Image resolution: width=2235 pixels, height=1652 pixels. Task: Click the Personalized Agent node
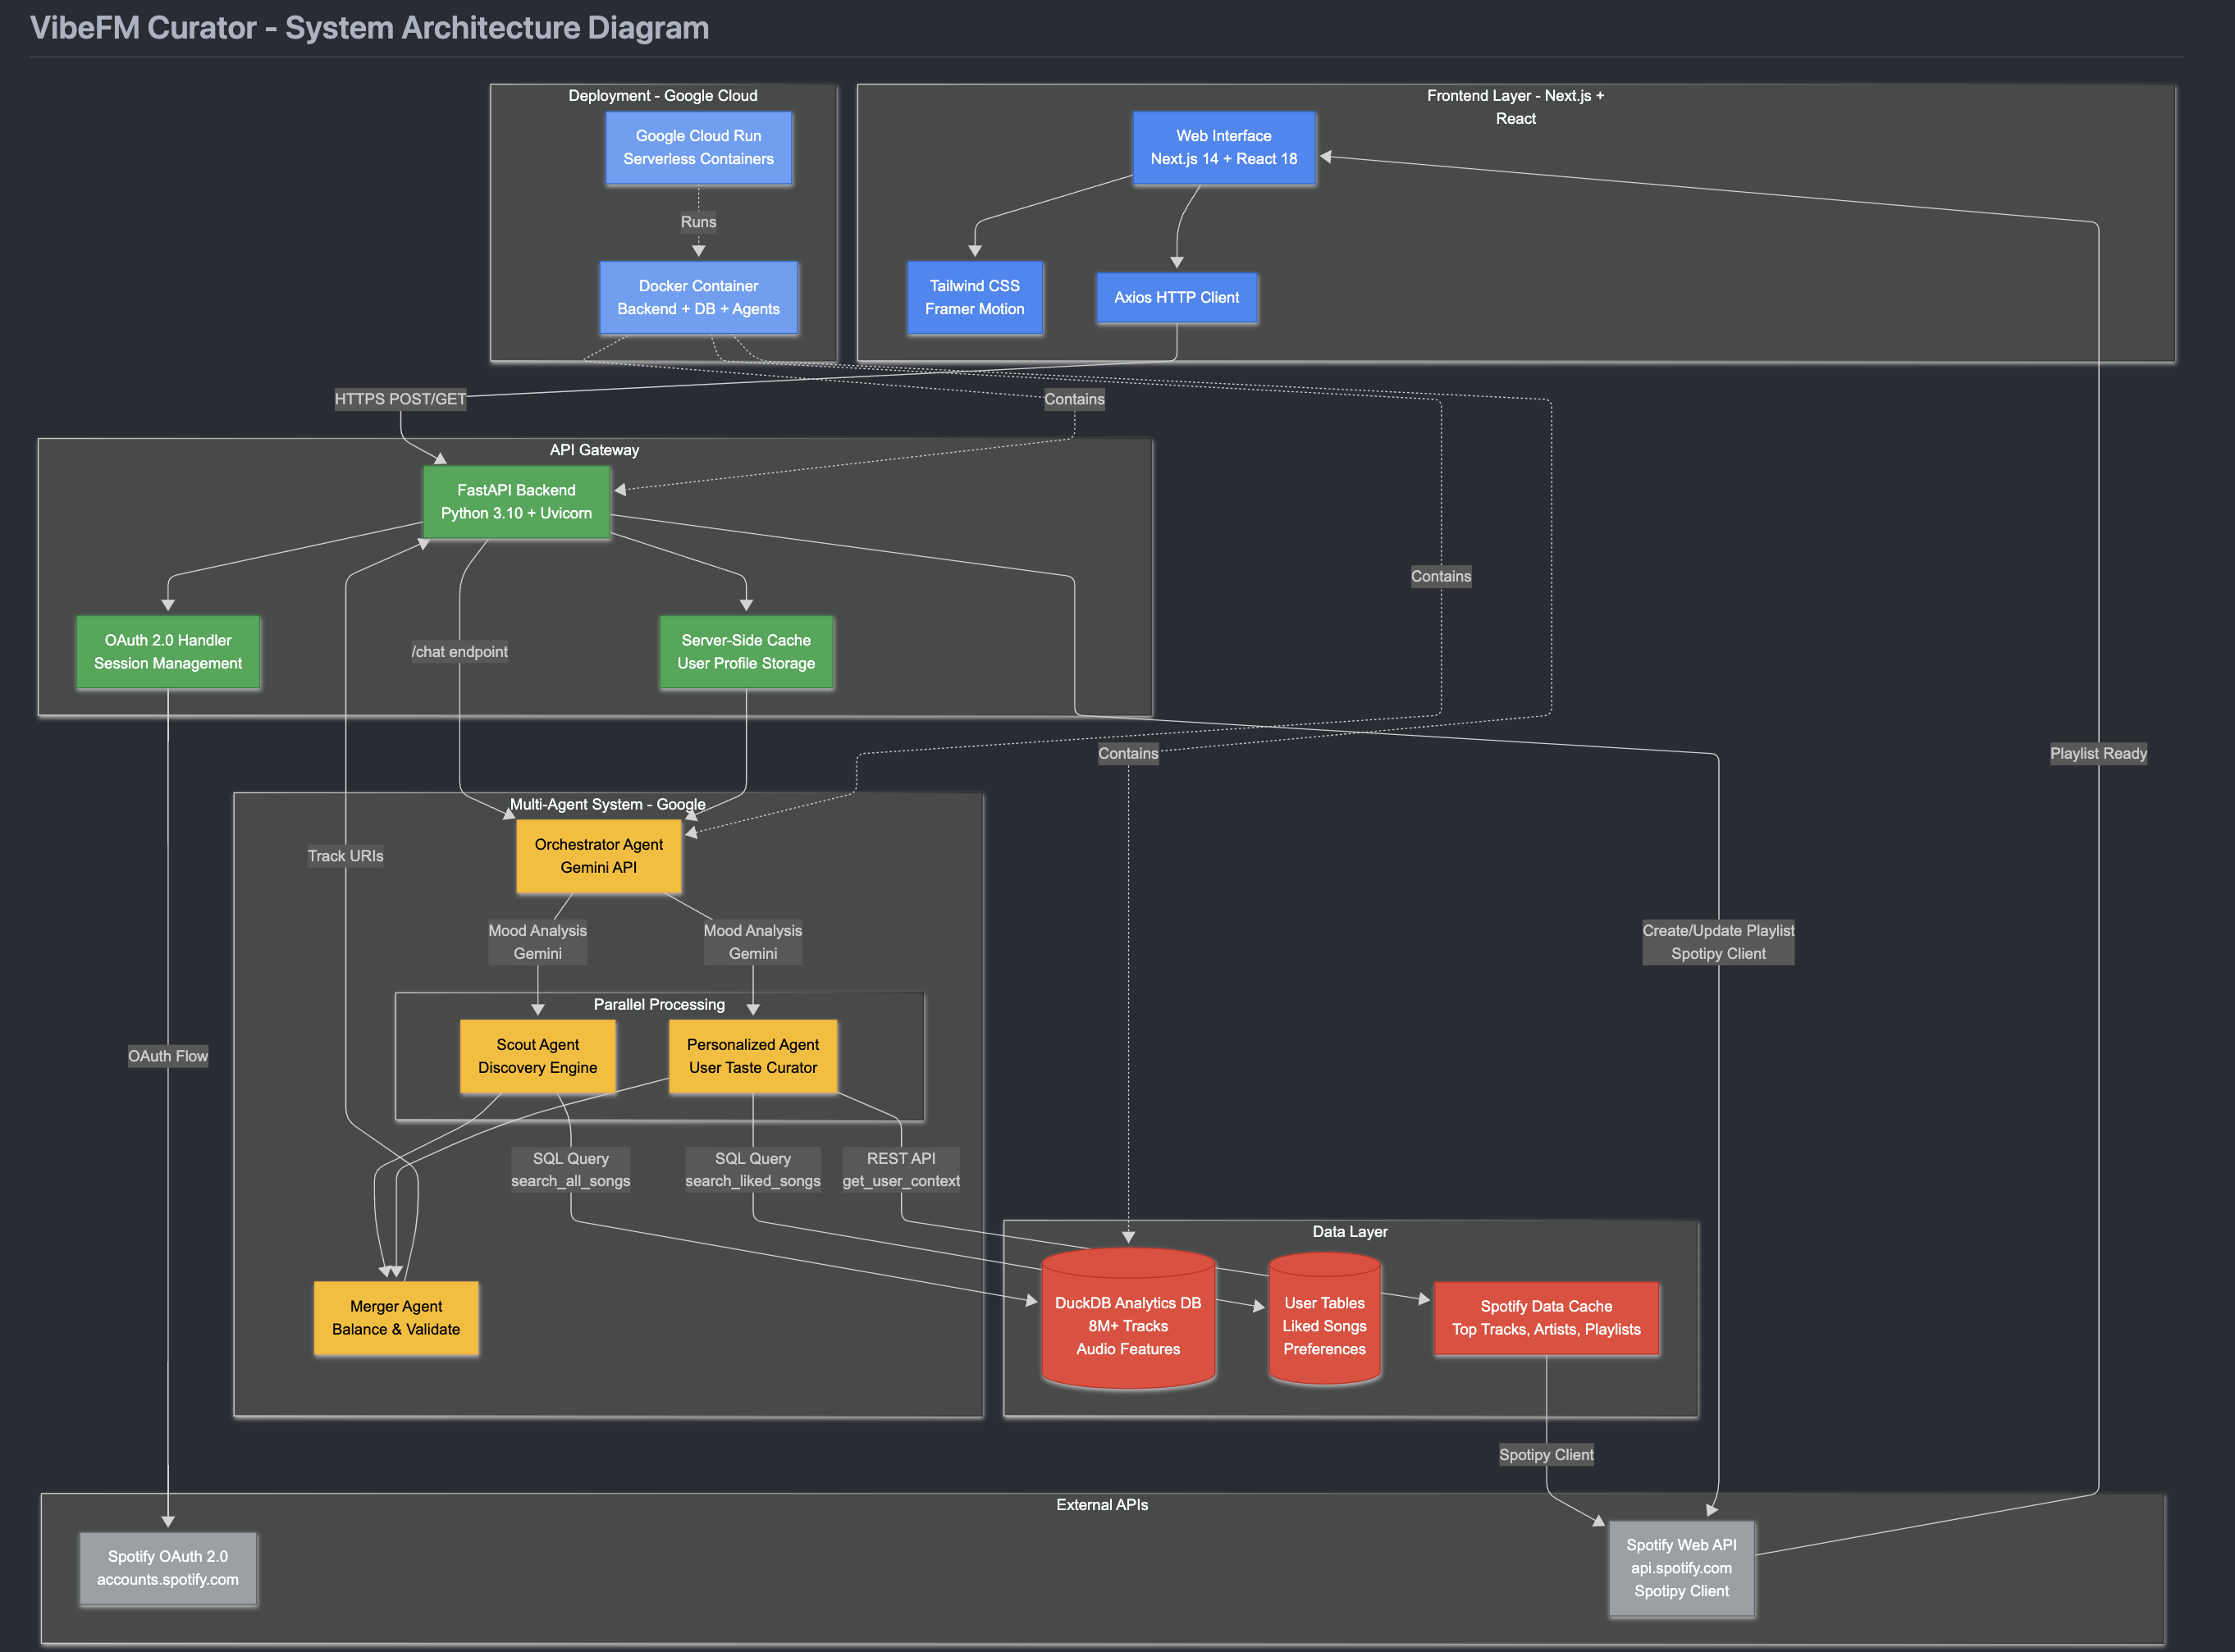coord(752,1056)
